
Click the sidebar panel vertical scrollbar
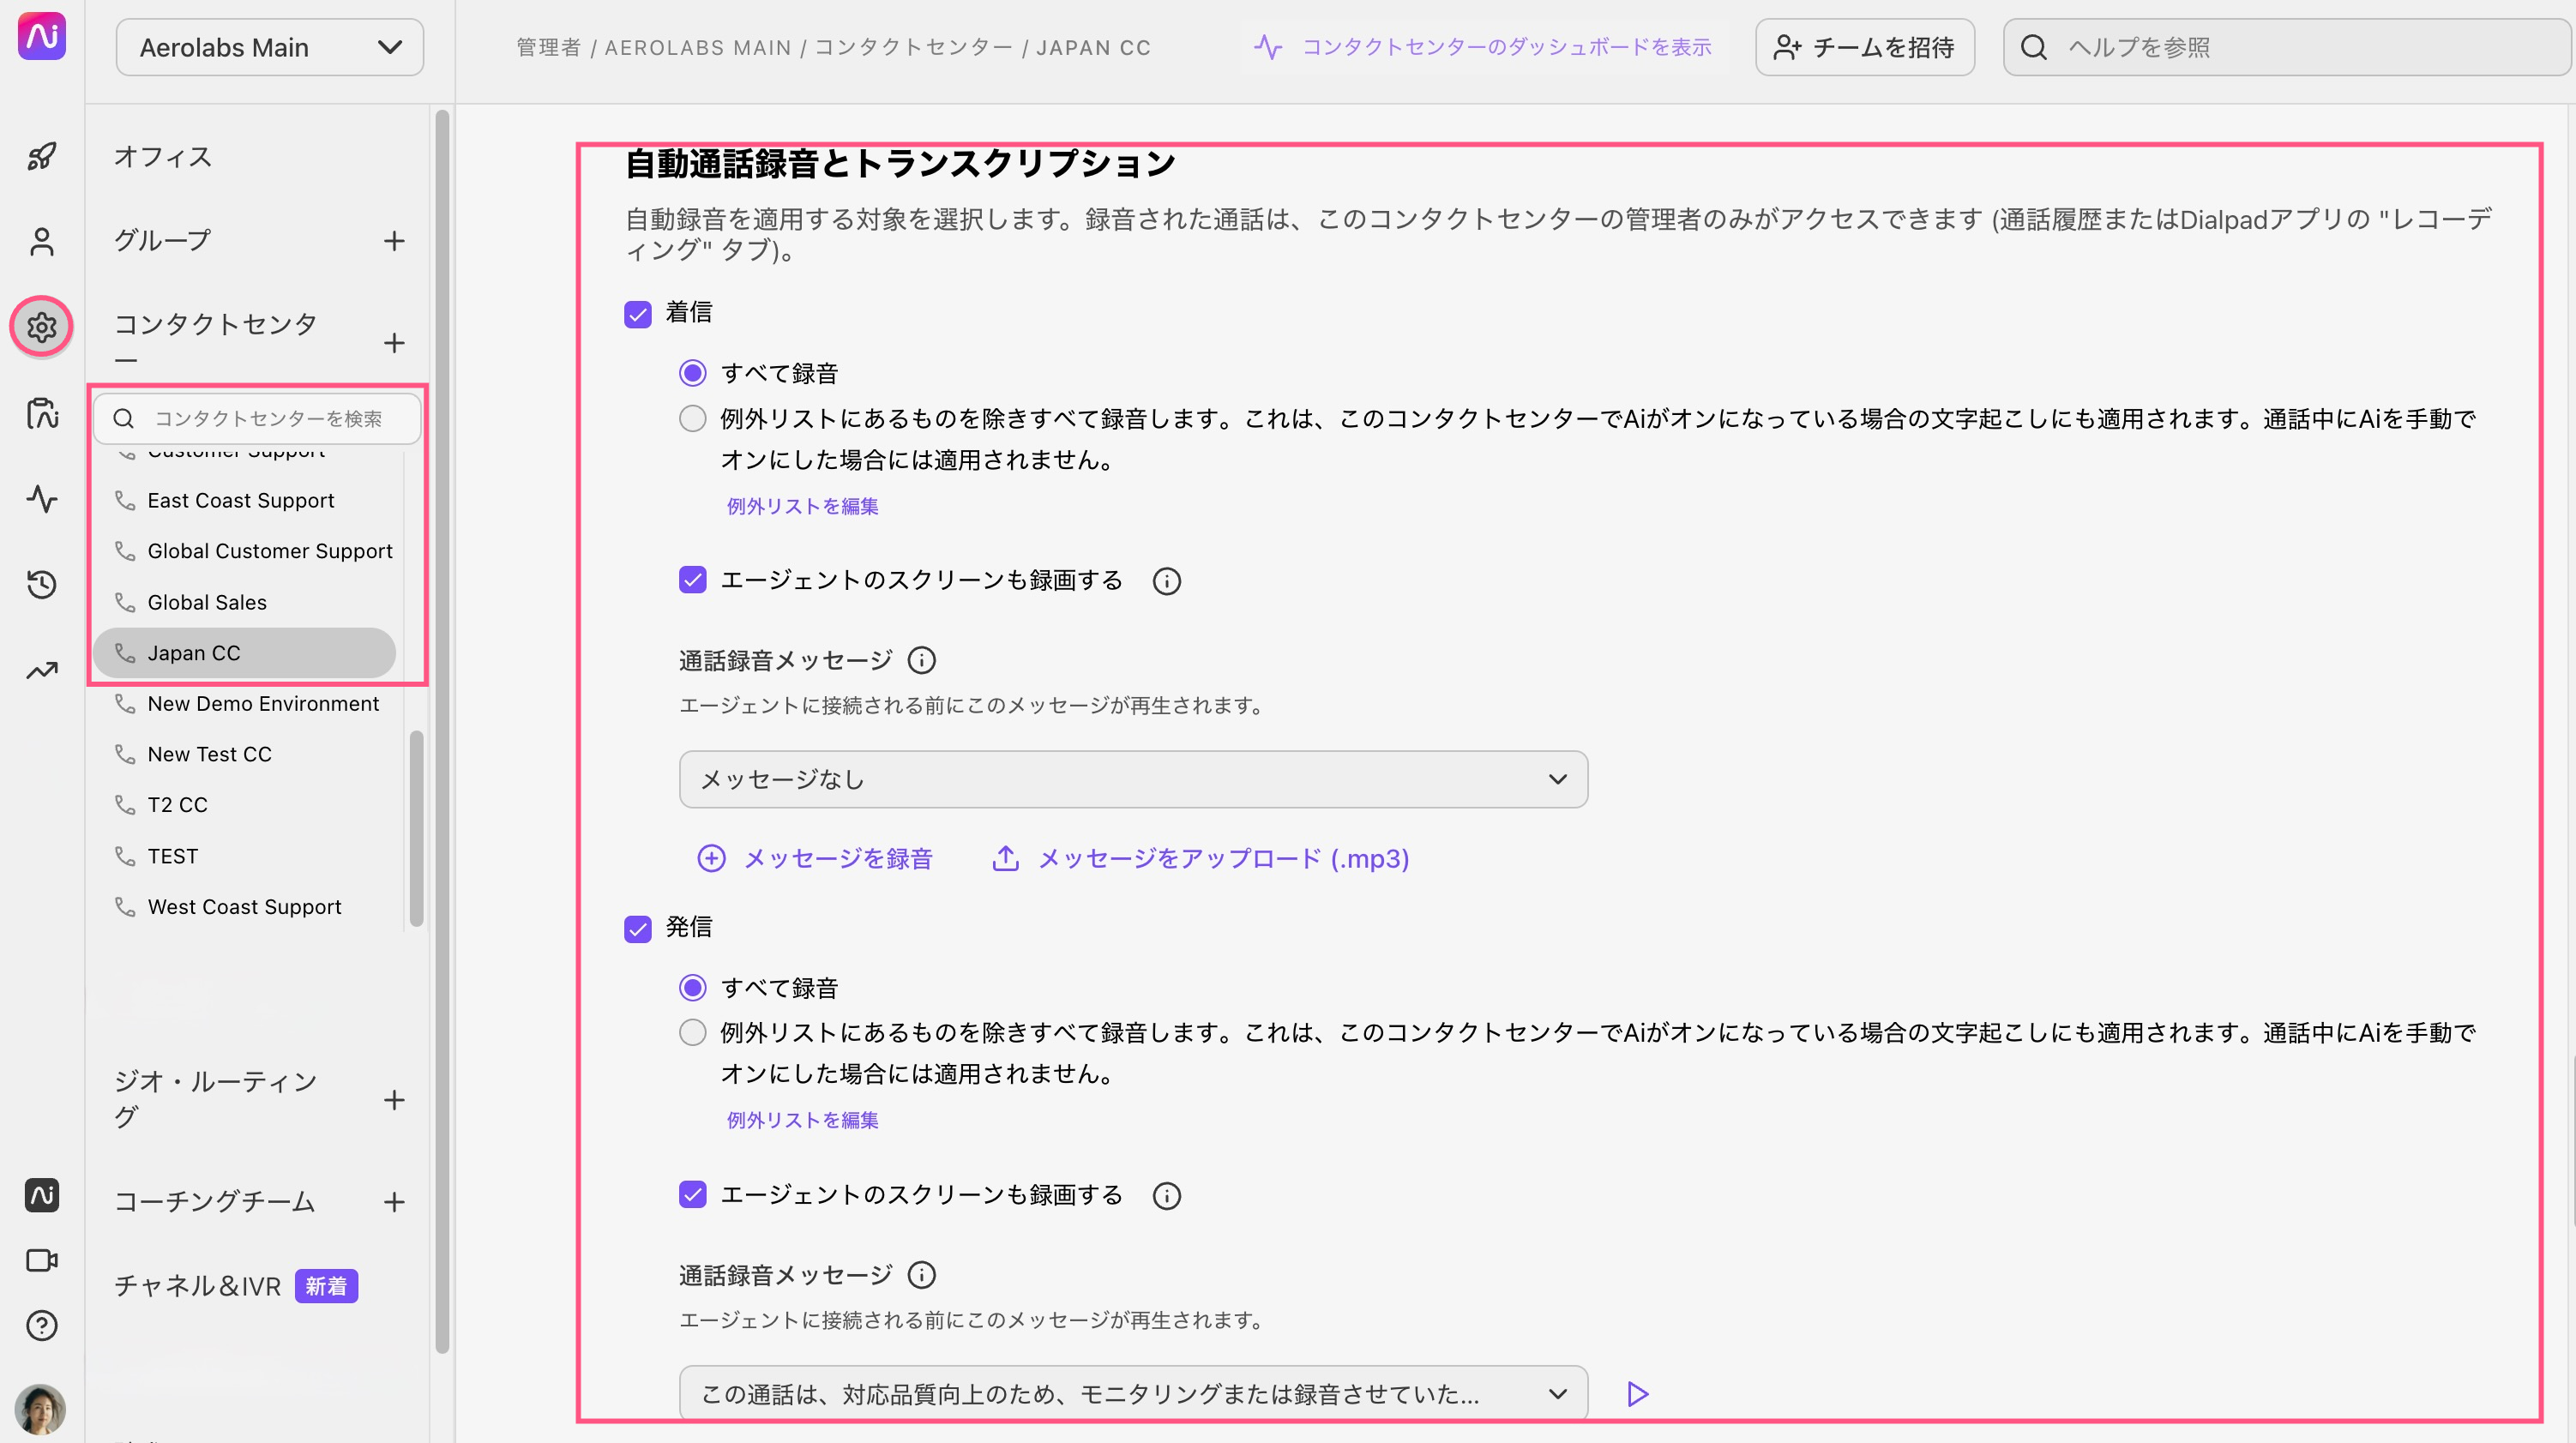click(442, 732)
